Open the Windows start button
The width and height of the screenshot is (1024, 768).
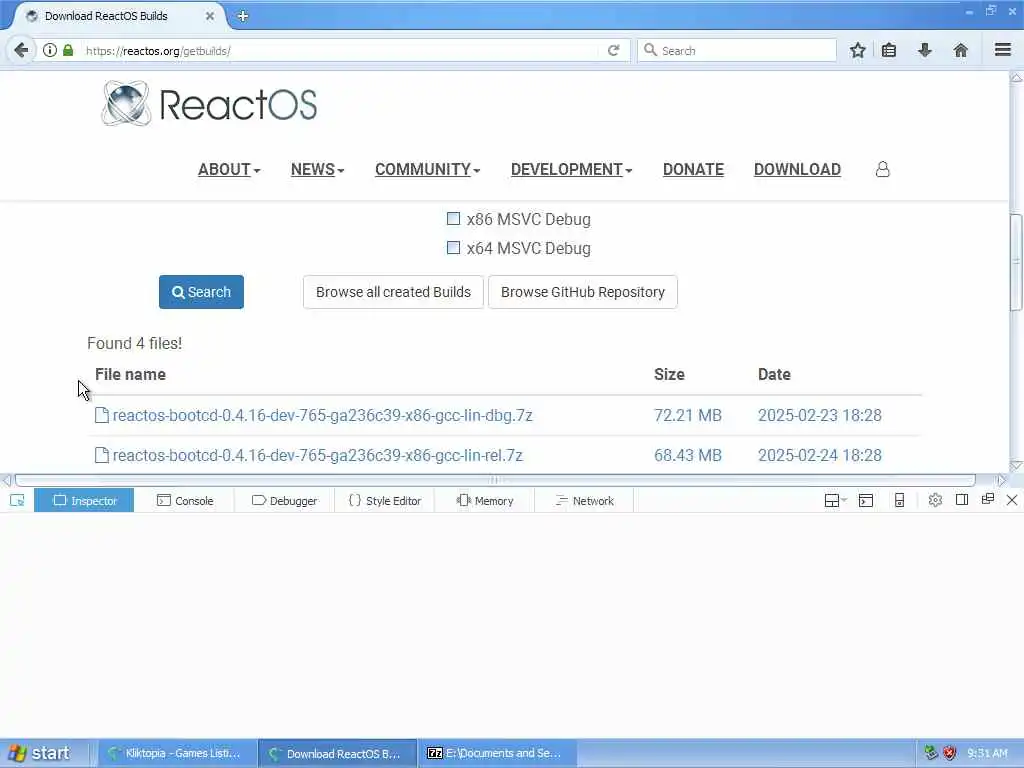40,753
